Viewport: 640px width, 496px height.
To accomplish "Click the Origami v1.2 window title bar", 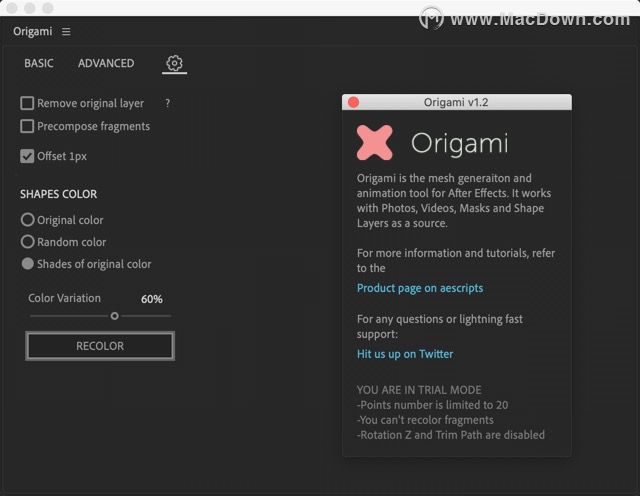I will click(x=456, y=102).
